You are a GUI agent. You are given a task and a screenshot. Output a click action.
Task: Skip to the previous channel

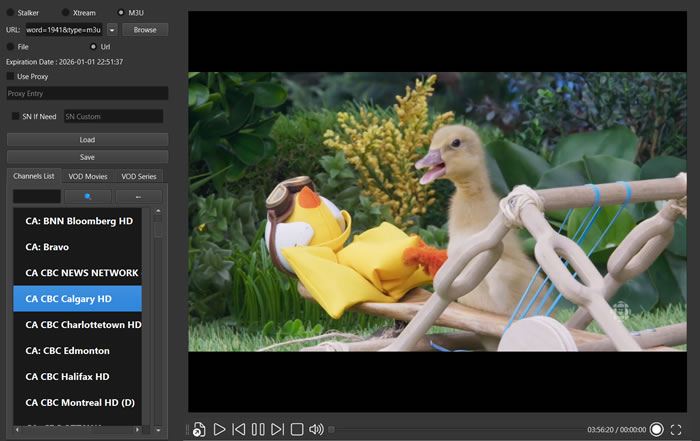239,429
